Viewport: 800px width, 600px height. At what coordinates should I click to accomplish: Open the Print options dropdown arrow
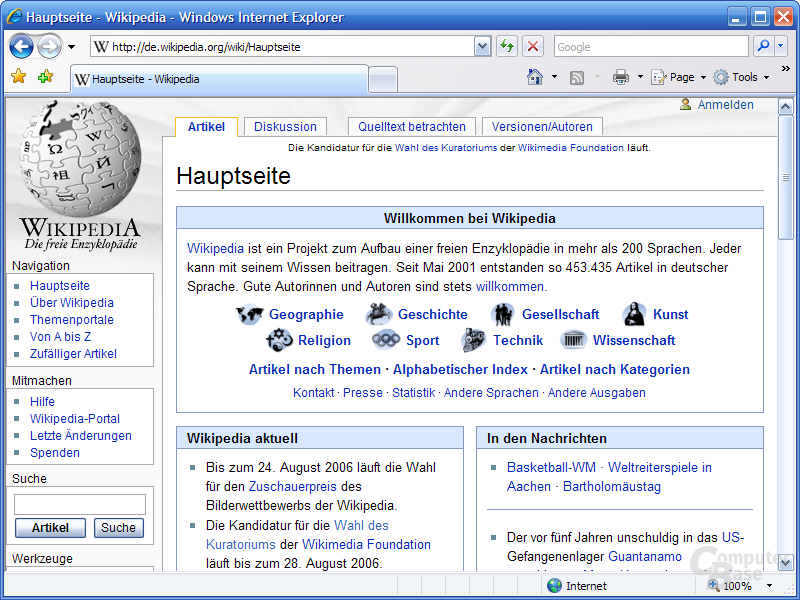click(x=640, y=77)
